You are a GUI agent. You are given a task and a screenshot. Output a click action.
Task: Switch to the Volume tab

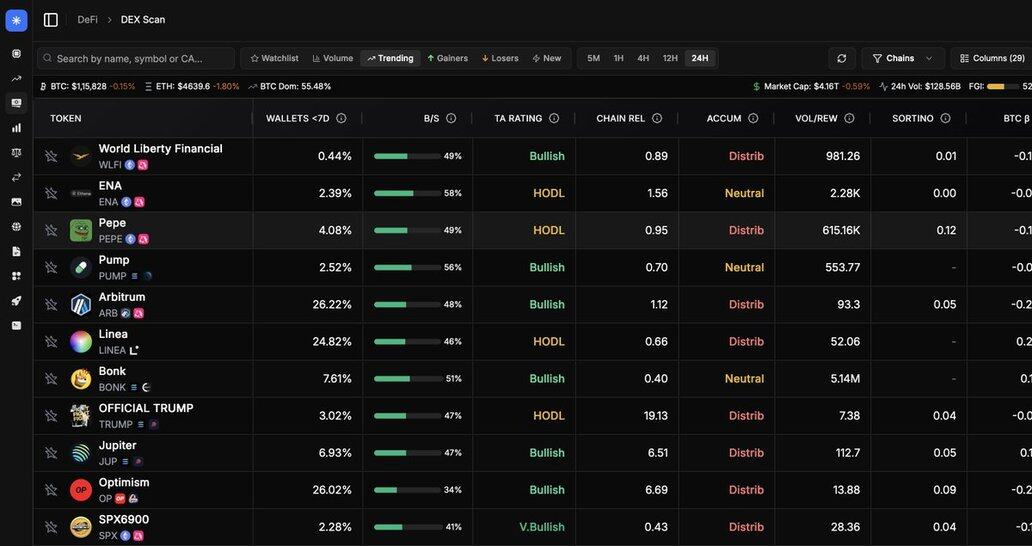click(332, 59)
